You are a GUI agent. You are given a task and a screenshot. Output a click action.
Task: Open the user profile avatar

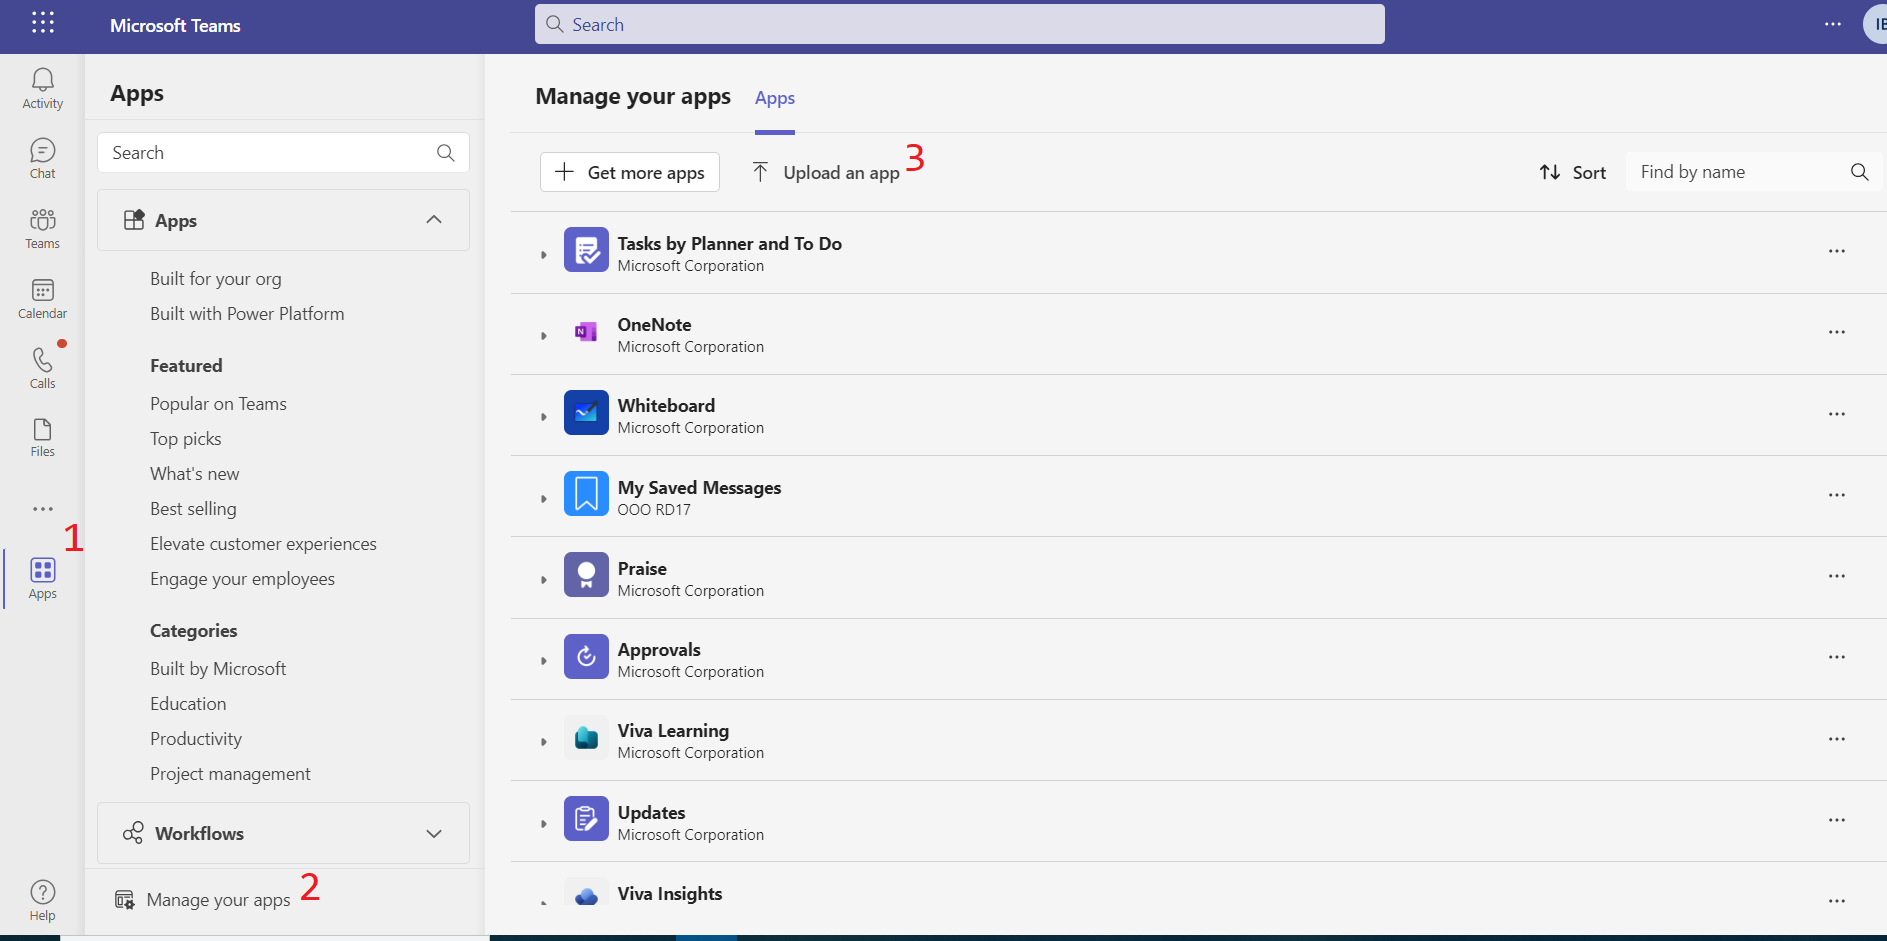pos(1876,24)
